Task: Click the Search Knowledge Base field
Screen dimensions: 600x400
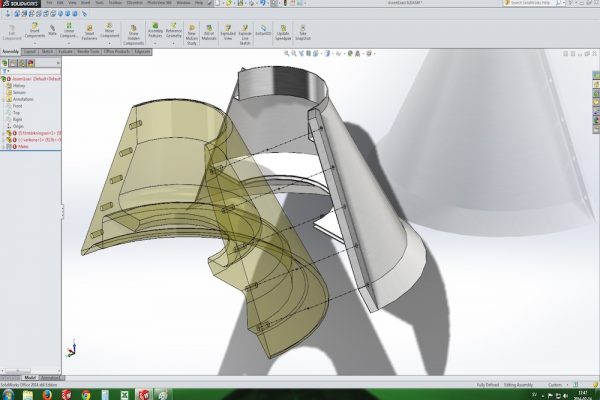Action: (x=540, y=3)
